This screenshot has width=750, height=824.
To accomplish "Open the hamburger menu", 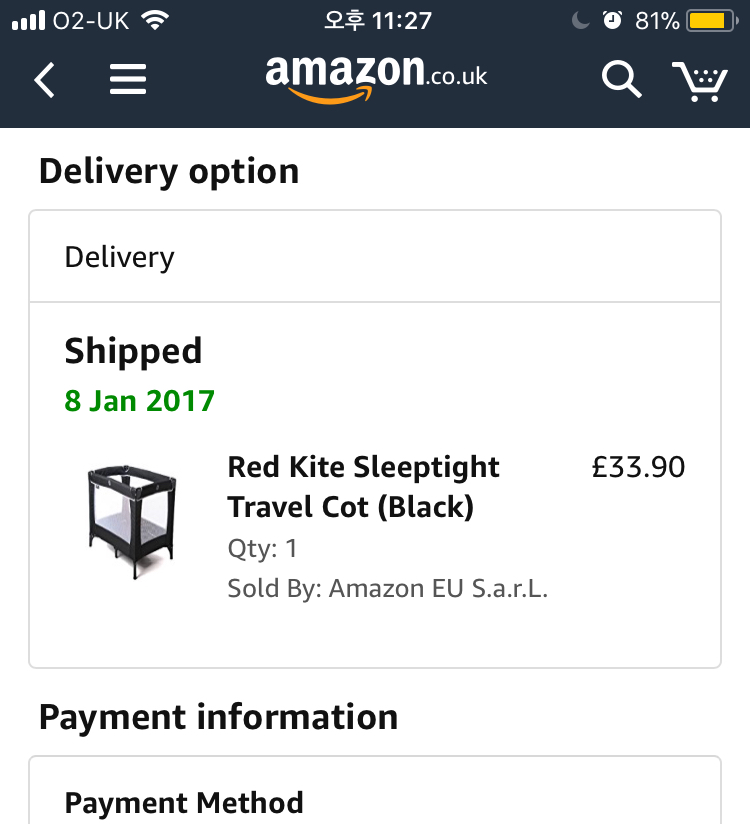I will point(128,80).
